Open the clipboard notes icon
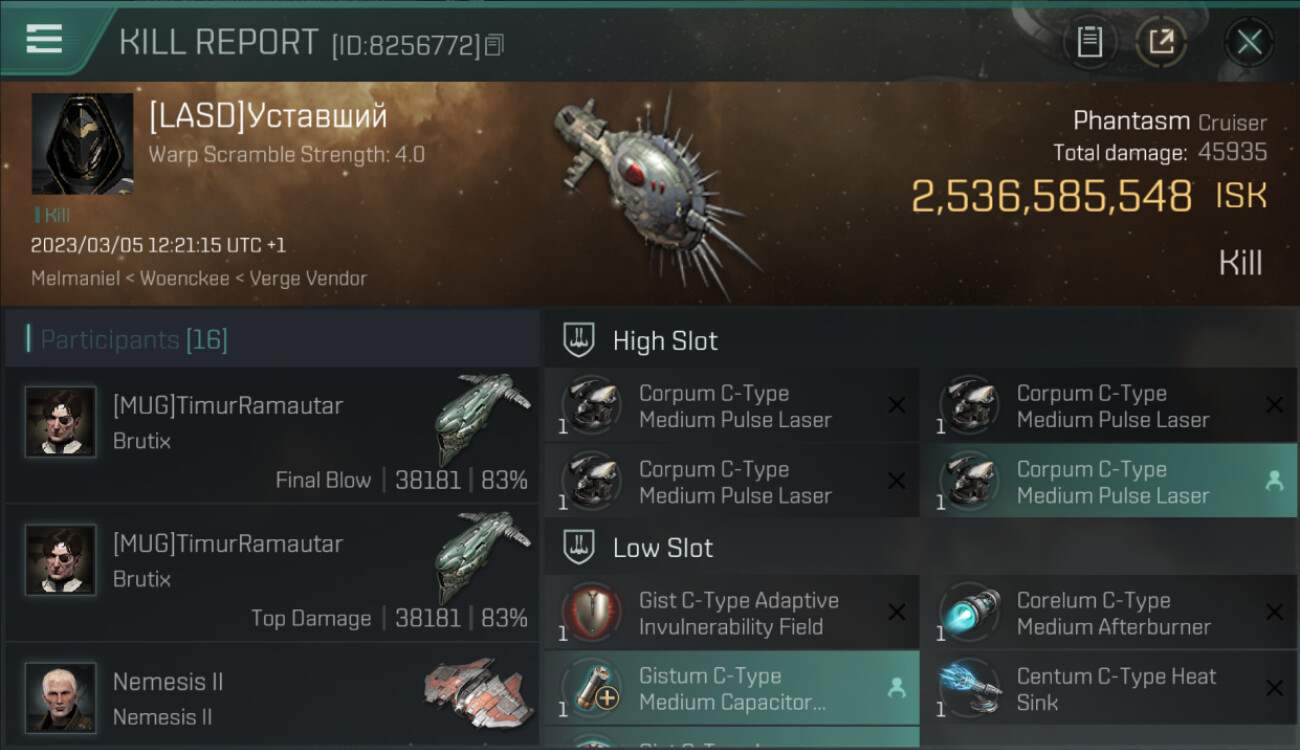Screen dimensions: 1300x750 (x=1089, y=42)
